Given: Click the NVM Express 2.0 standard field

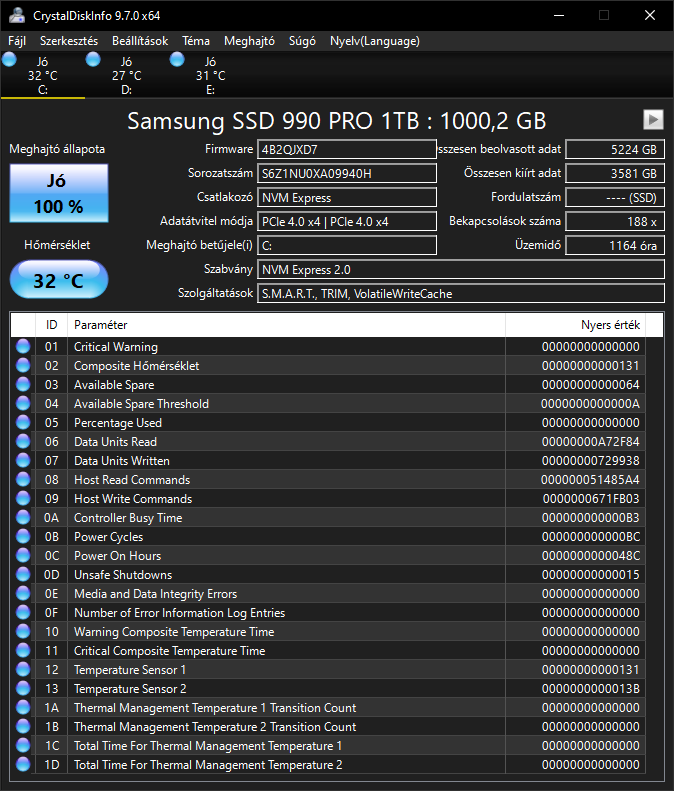Looking at the screenshot, I should point(461,269).
